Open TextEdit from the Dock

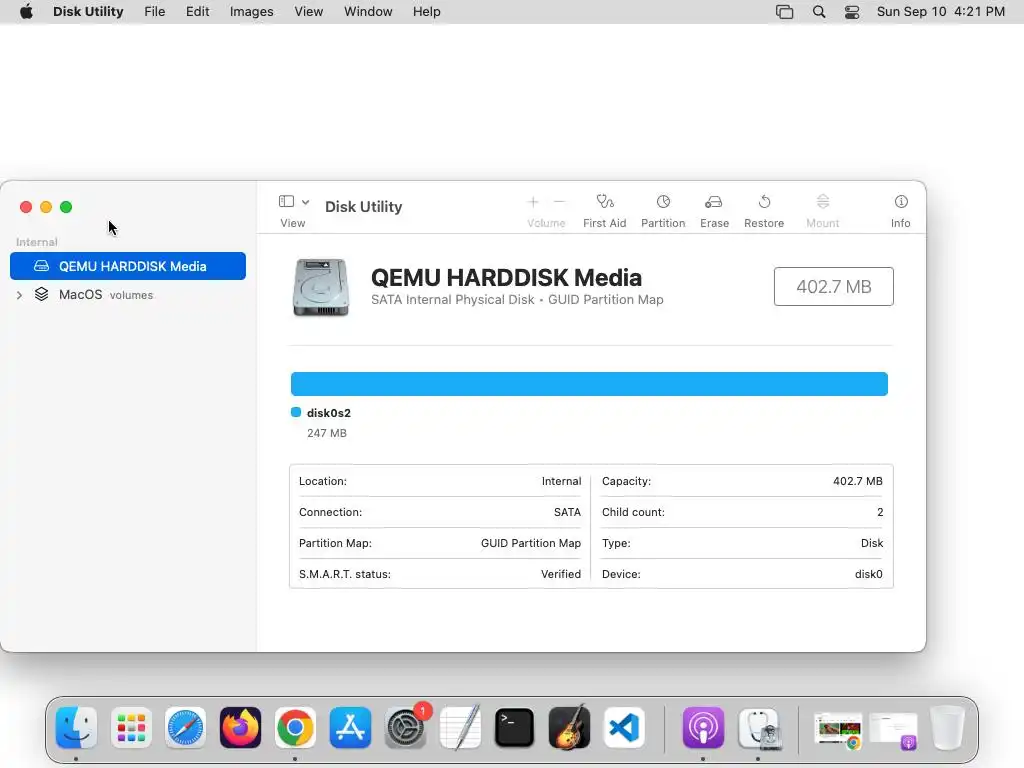[460, 728]
